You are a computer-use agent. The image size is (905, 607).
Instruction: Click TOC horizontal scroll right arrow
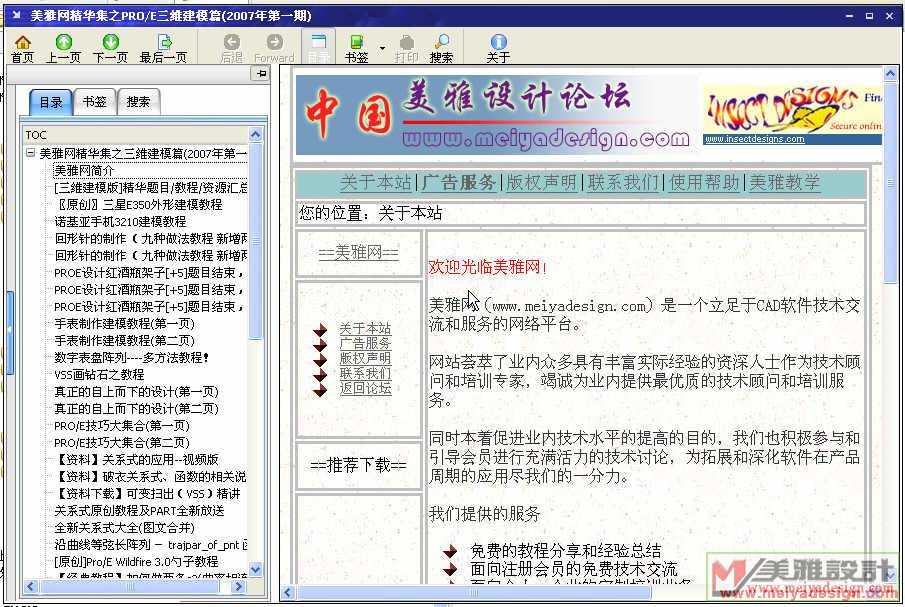pyautogui.click(x=238, y=587)
